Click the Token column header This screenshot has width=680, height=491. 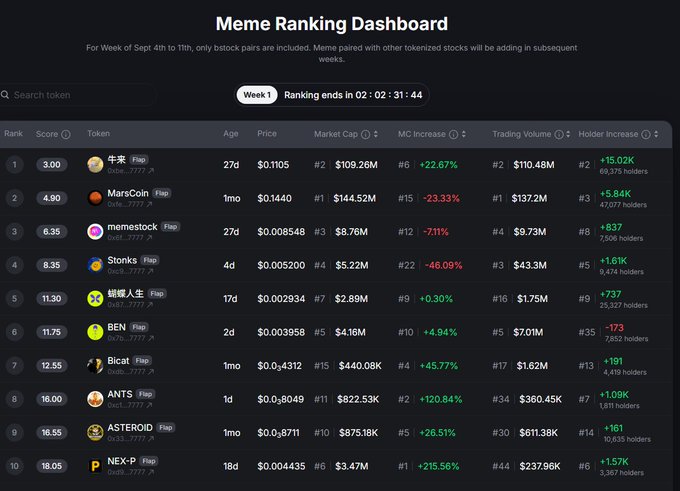(98, 134)
